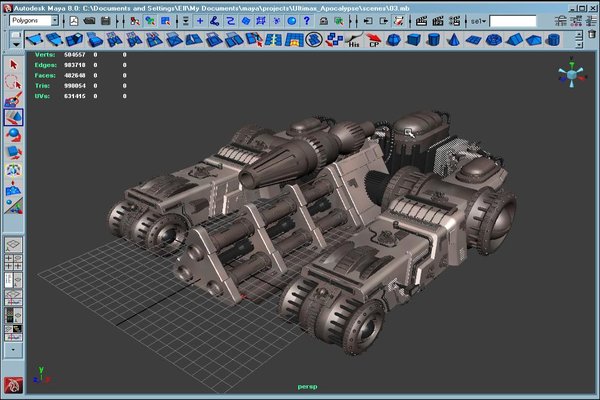
Task: Click the His (history) shelf button
Action: point(353,40)
